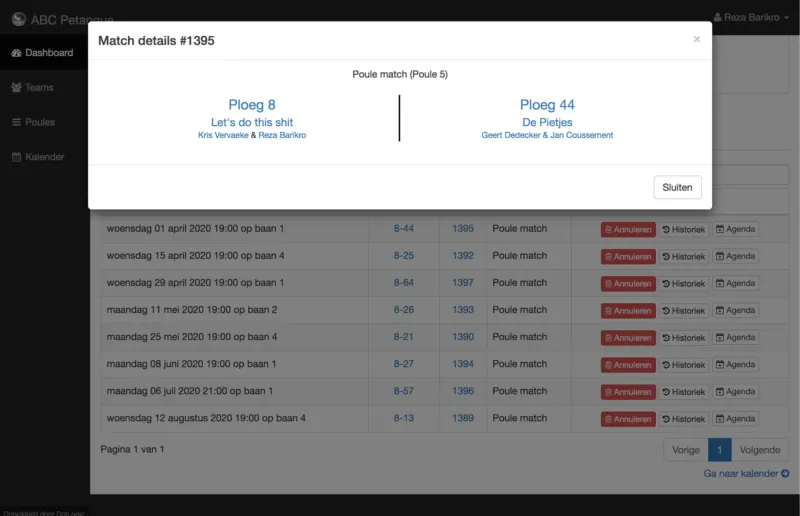Image resolution: width=800 pixels, height=516 pixels.
Task: Open Poules in the sidebar
Action: click(43, 122)
